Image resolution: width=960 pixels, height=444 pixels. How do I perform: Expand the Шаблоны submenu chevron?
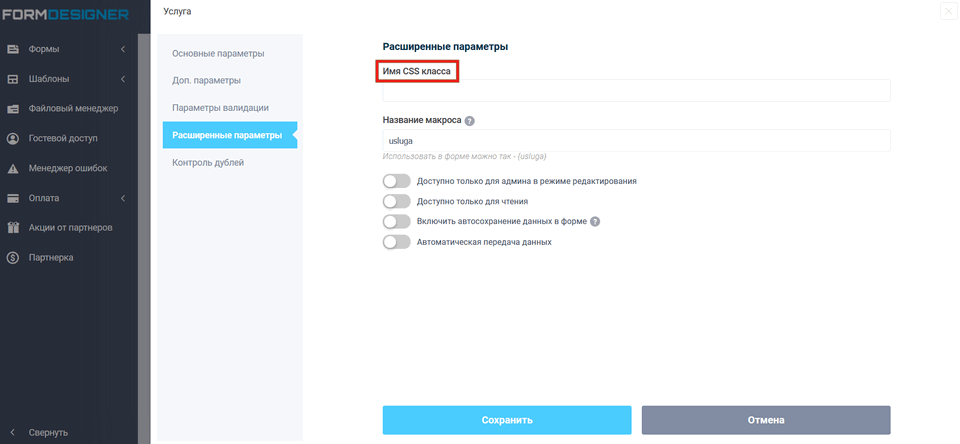[x=123, y=79]
